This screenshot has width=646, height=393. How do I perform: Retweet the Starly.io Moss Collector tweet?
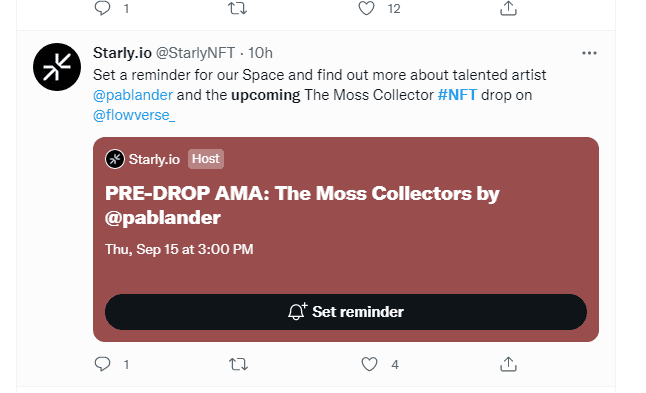(x=238, y=364)
